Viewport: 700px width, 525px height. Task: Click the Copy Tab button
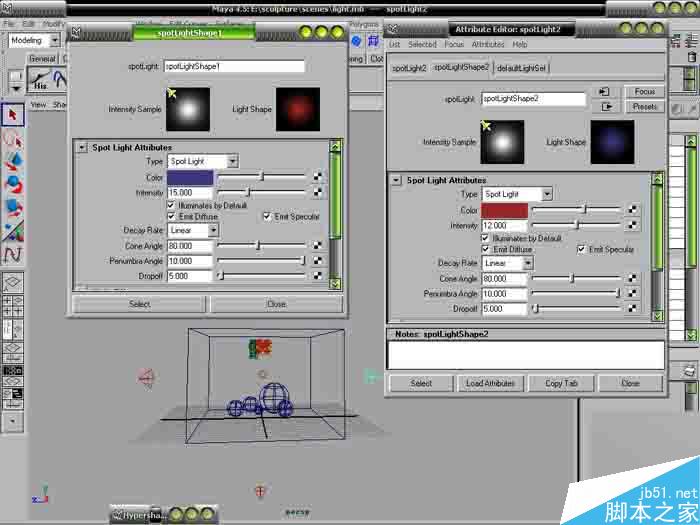pyautogui.click(x=561, y=383)
